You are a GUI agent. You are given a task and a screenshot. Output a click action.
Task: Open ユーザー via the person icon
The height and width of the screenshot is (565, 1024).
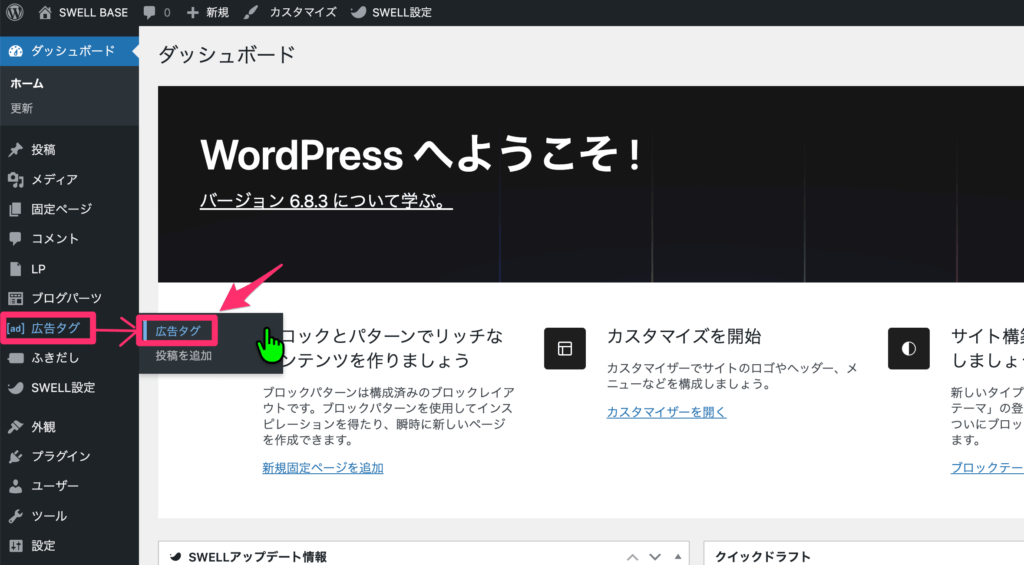coord(15,487)
